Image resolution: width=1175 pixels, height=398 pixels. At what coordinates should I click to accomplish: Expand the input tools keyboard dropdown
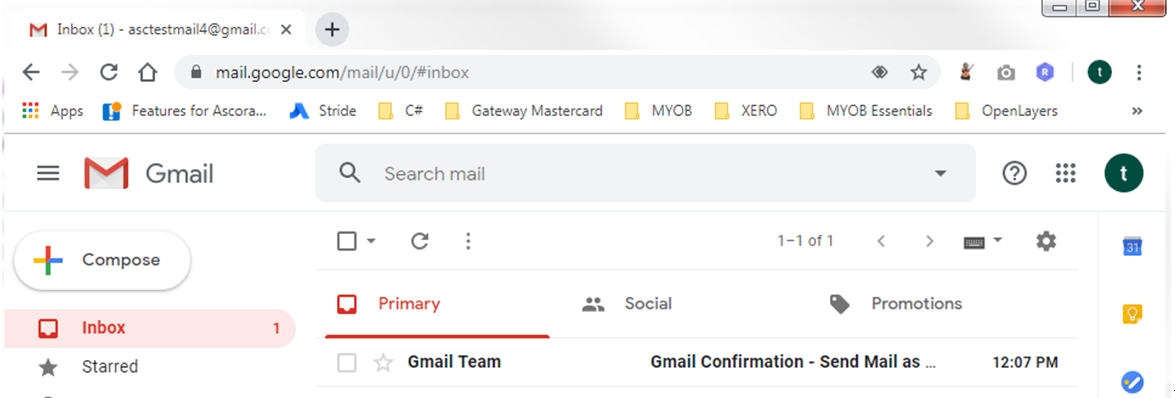997,240
